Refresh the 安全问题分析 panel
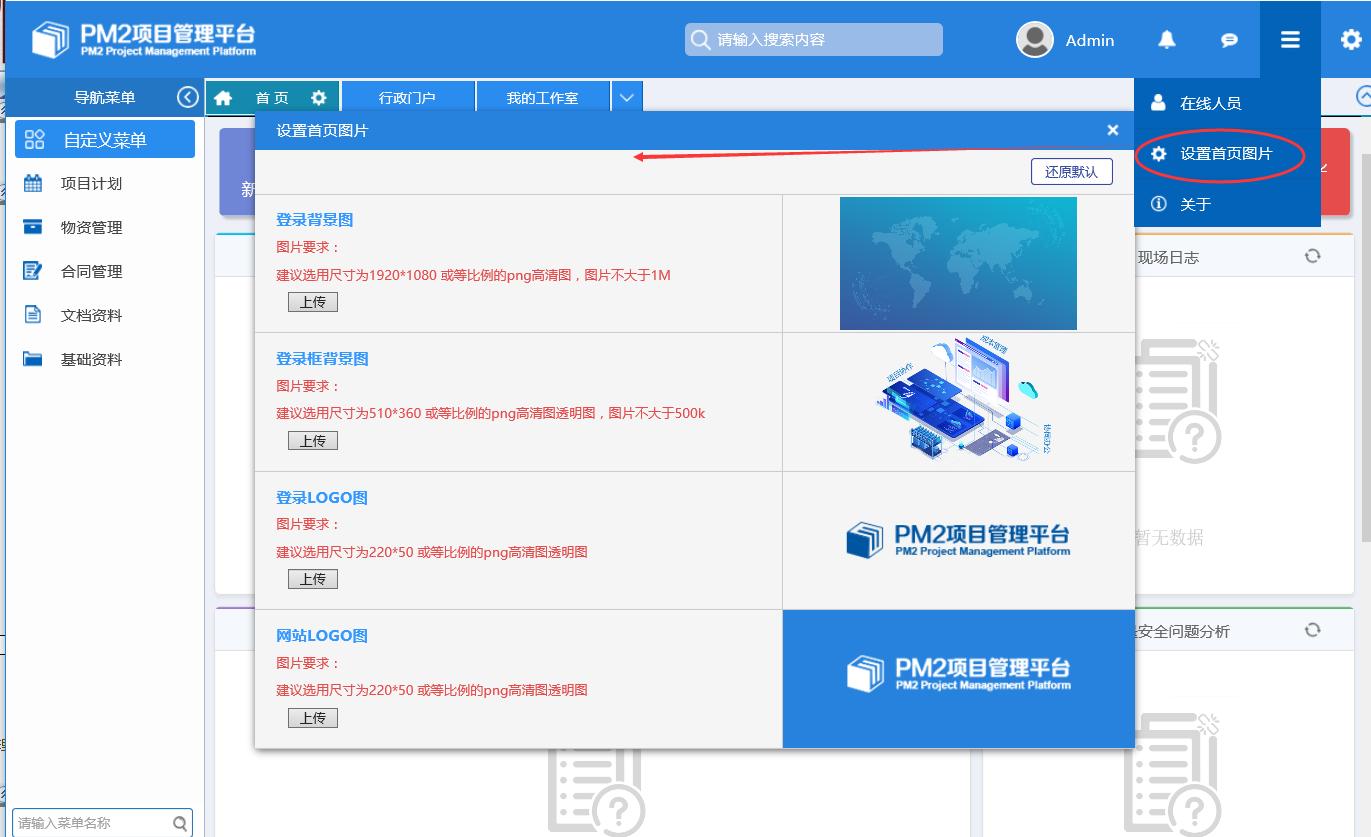 (x=1312, y=630)
